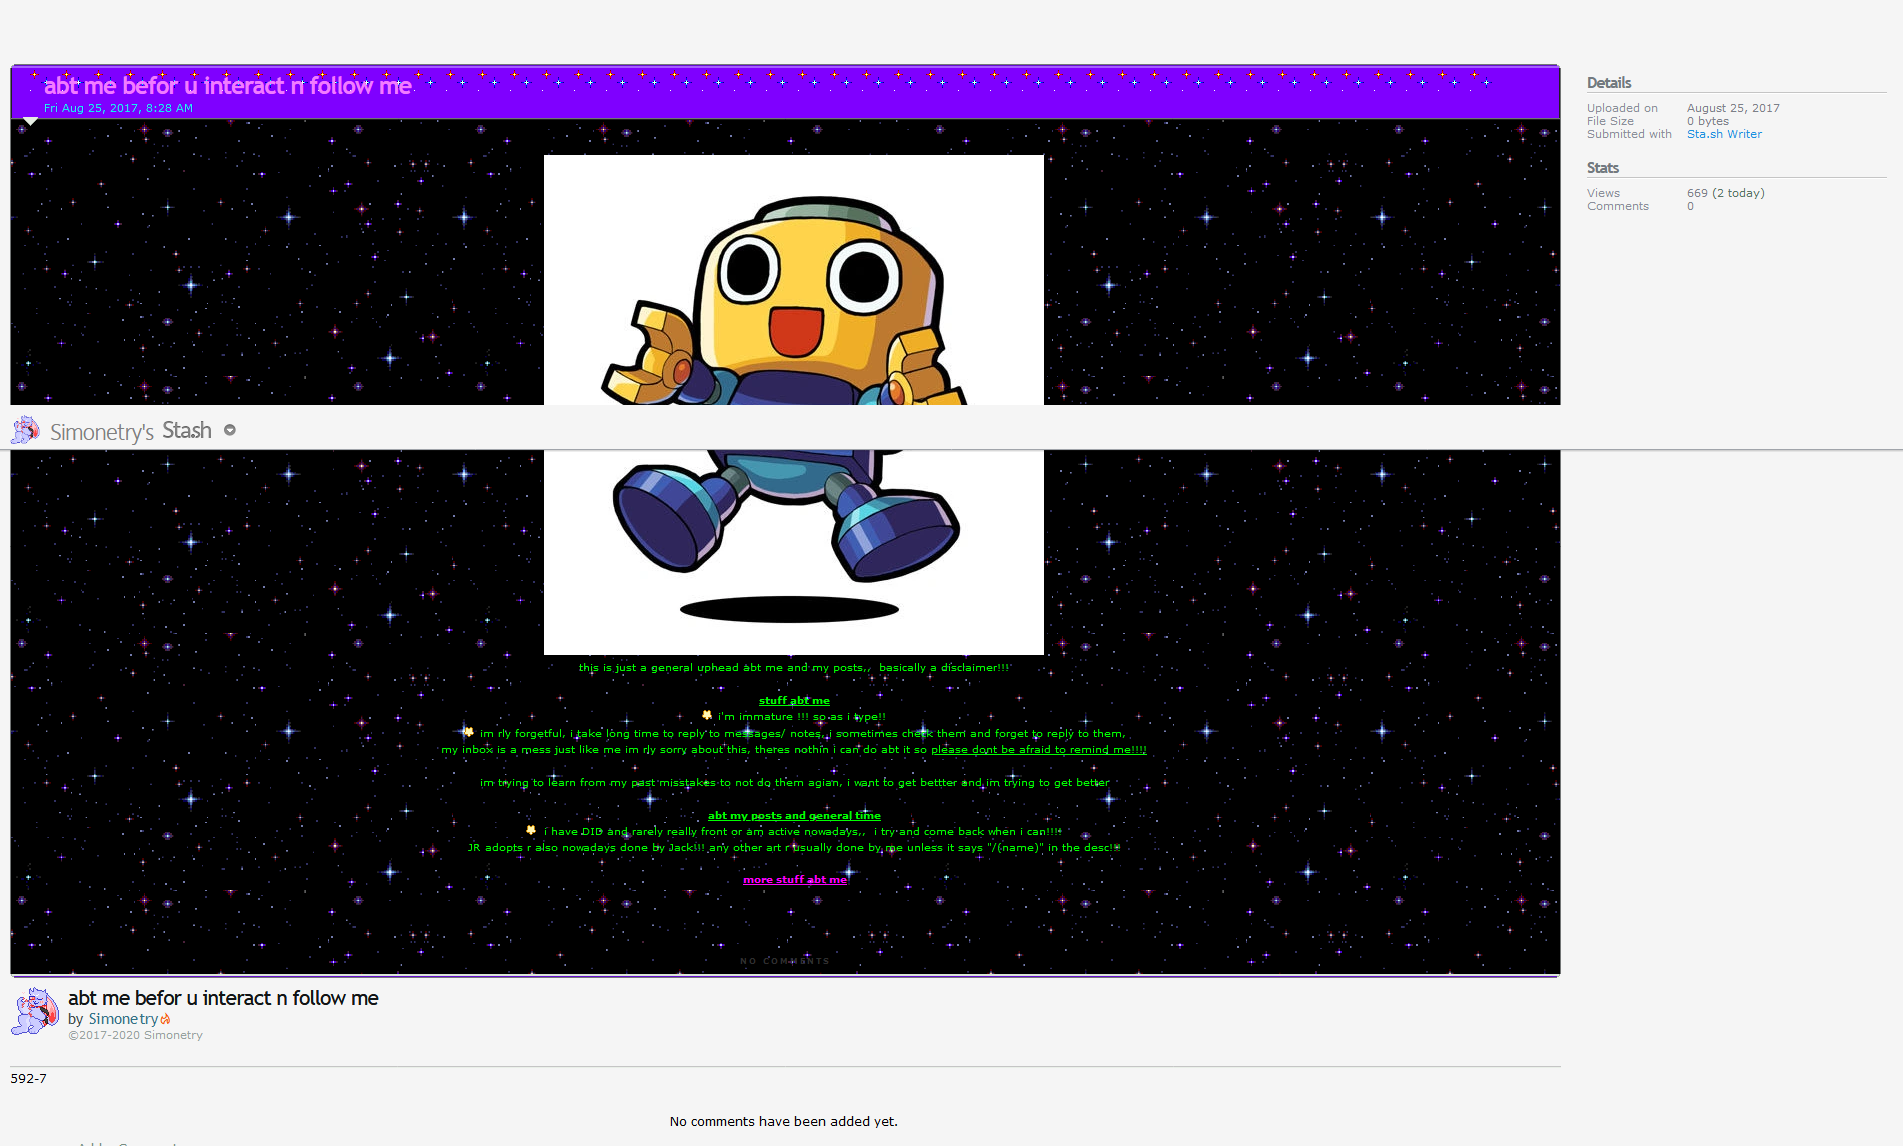
Task: Click the 'NO COMMENTS' label in journal footer
Action: (785, 961)
